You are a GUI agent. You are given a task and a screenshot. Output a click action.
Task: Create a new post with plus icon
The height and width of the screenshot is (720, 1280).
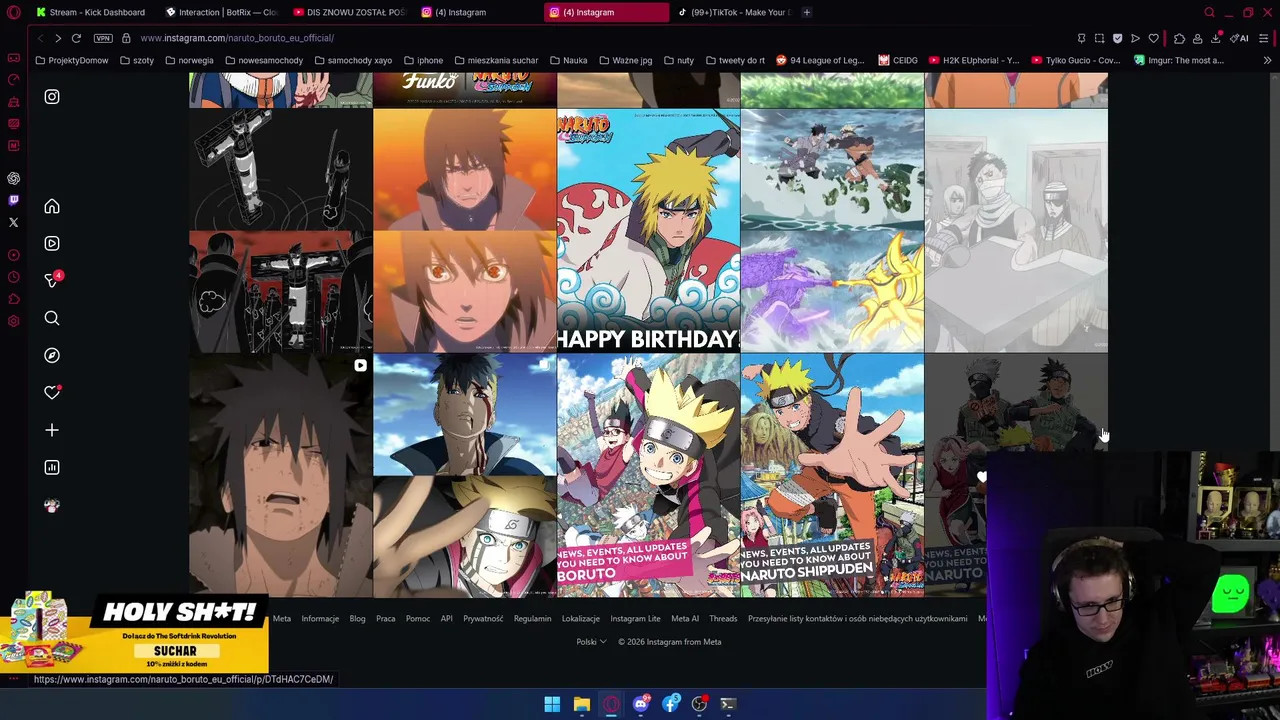tap(52, 430)
